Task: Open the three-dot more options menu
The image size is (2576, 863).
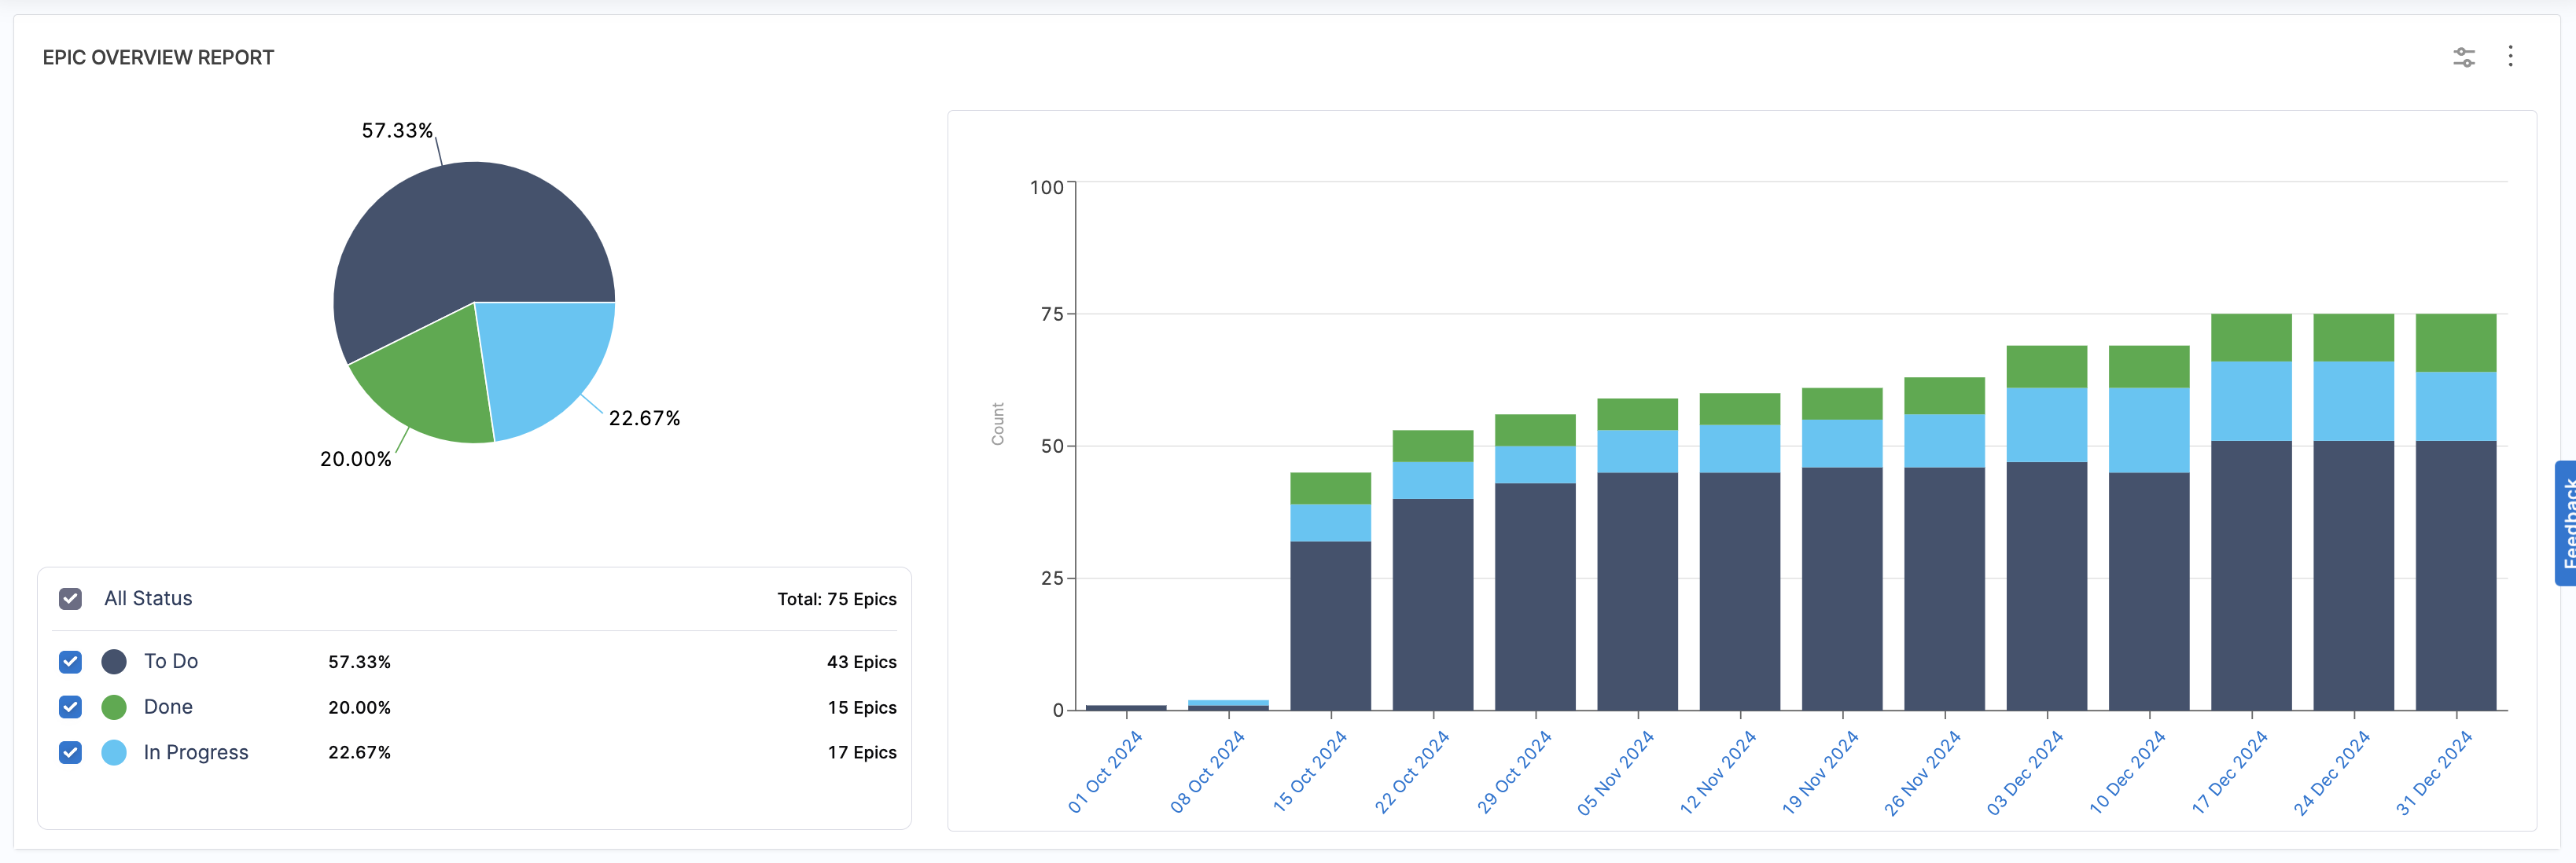Action: [2510, 57]
